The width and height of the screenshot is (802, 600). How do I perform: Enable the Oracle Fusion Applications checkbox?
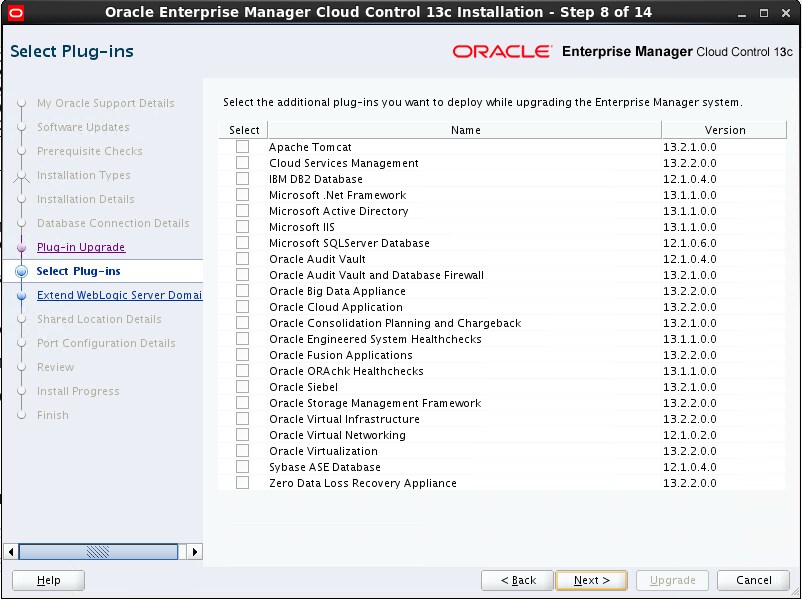[242, 354]
